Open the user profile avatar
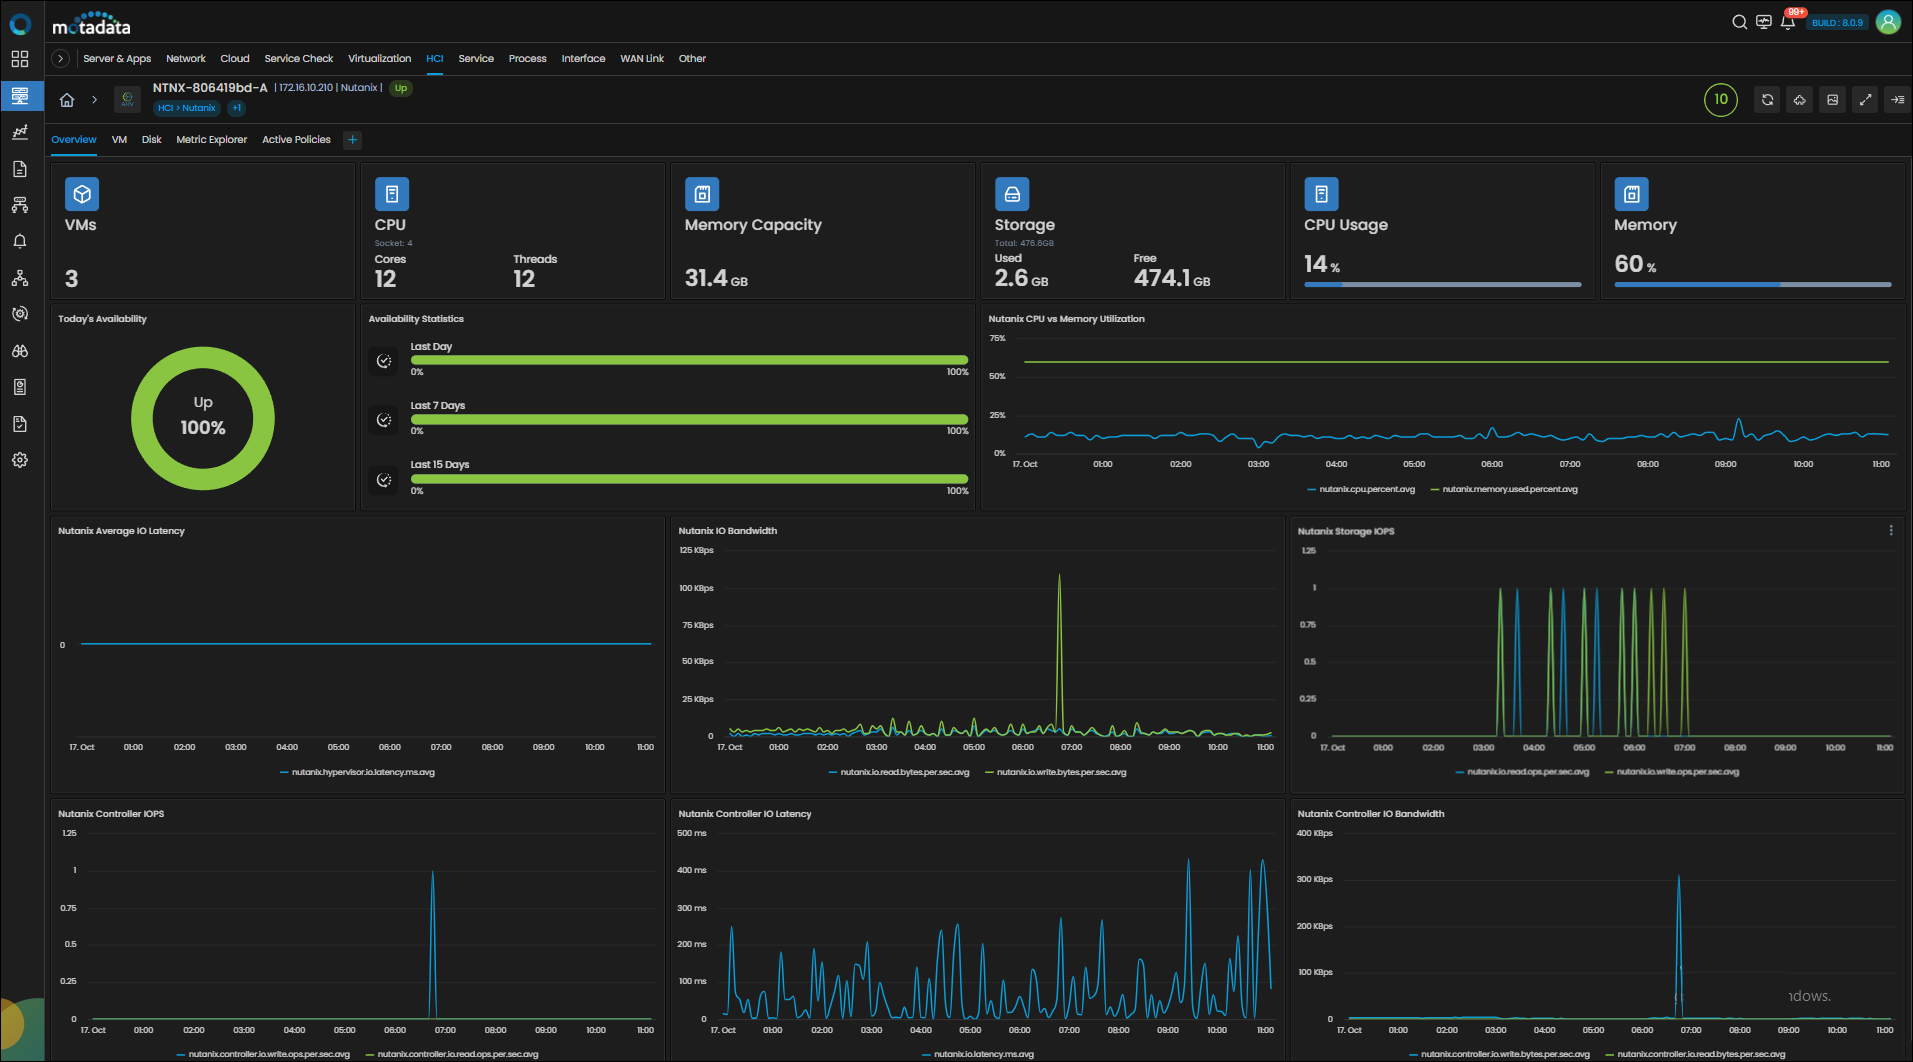The width and height of the screenshot is (1913, 1062). pyautogui.click(x=1888, y=22)
